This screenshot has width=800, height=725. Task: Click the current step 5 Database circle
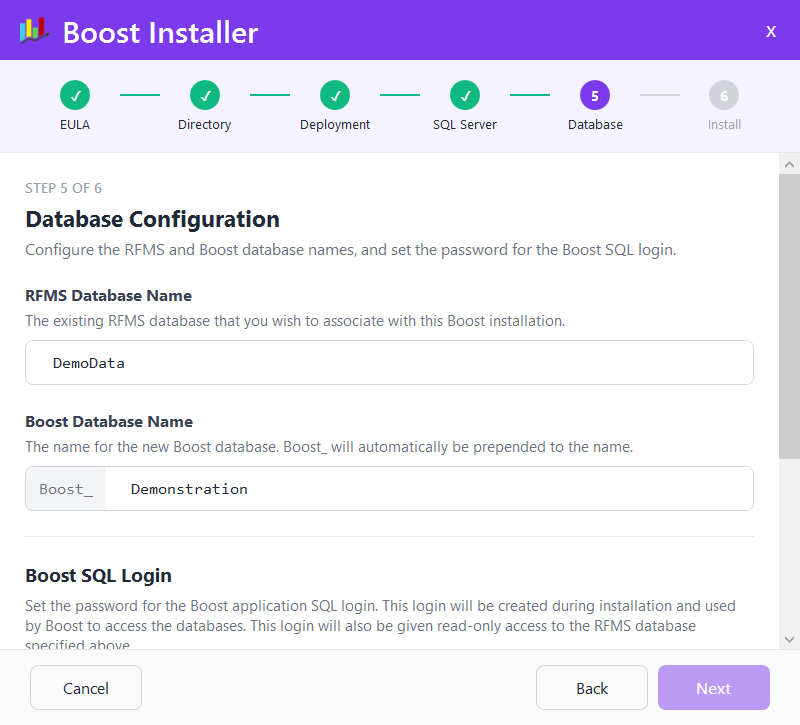coord(595,95)
